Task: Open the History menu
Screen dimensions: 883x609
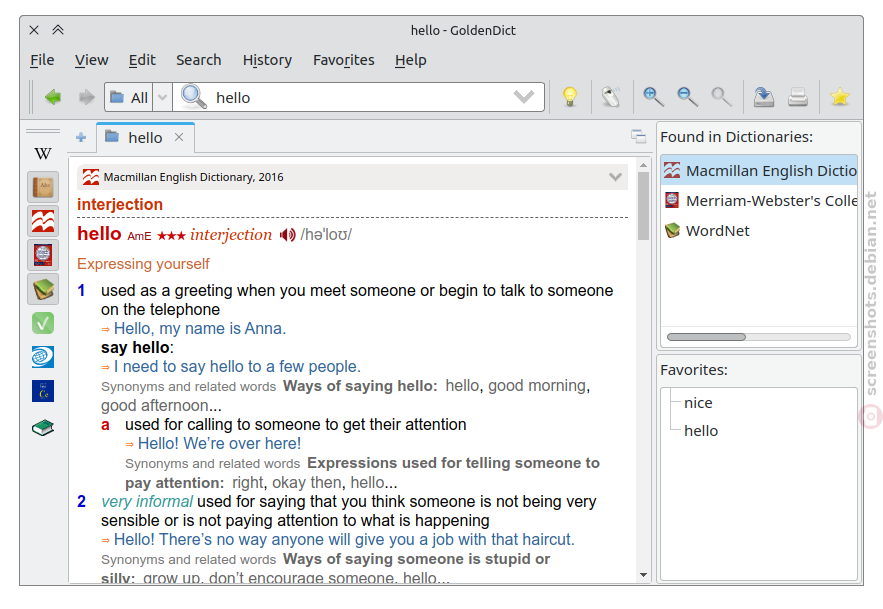Action: 267,60
